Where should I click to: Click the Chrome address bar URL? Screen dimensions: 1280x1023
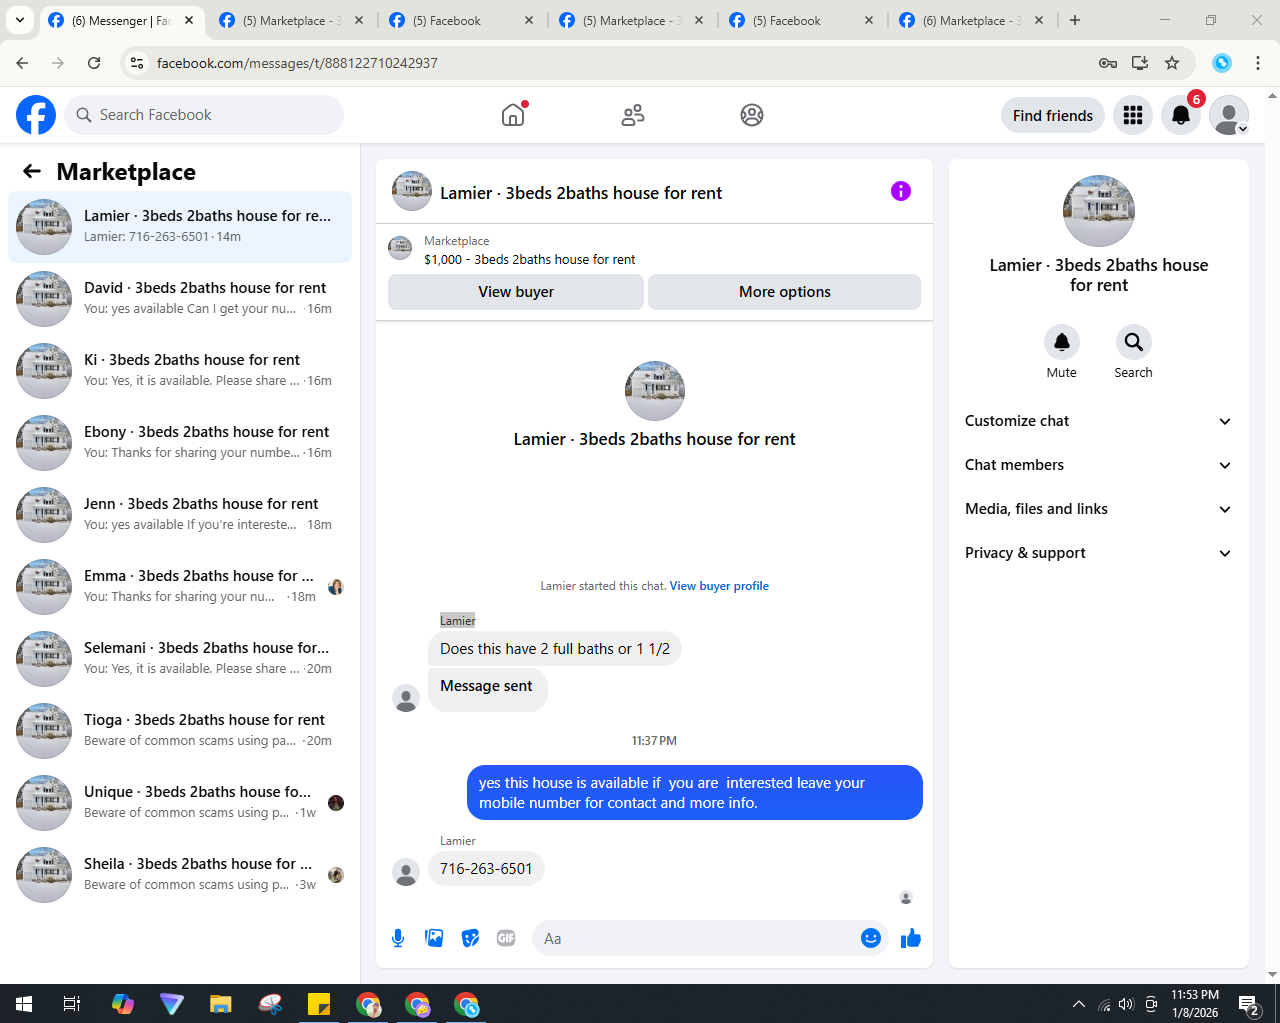(x=297, y=63)
